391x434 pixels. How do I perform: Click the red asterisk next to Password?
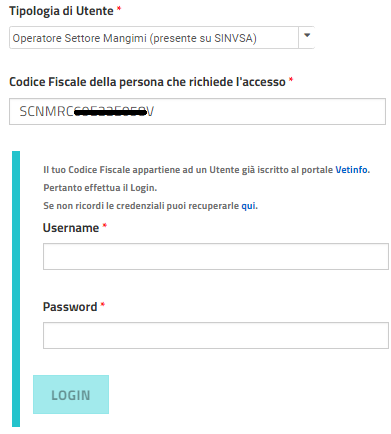(103, 304)
